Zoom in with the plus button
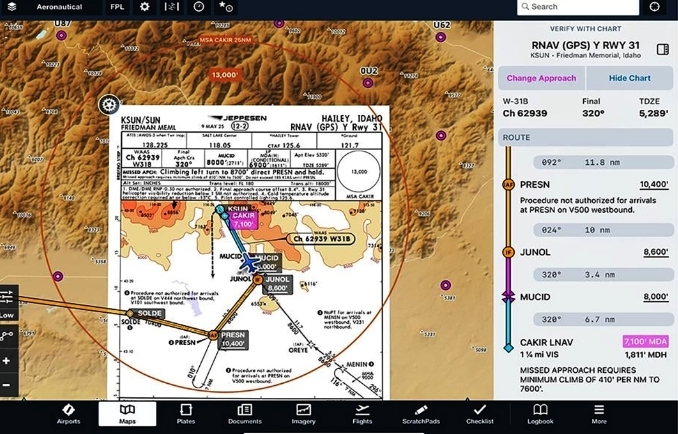The width and height of the screenshot is (678, 434). coord(7,361)
